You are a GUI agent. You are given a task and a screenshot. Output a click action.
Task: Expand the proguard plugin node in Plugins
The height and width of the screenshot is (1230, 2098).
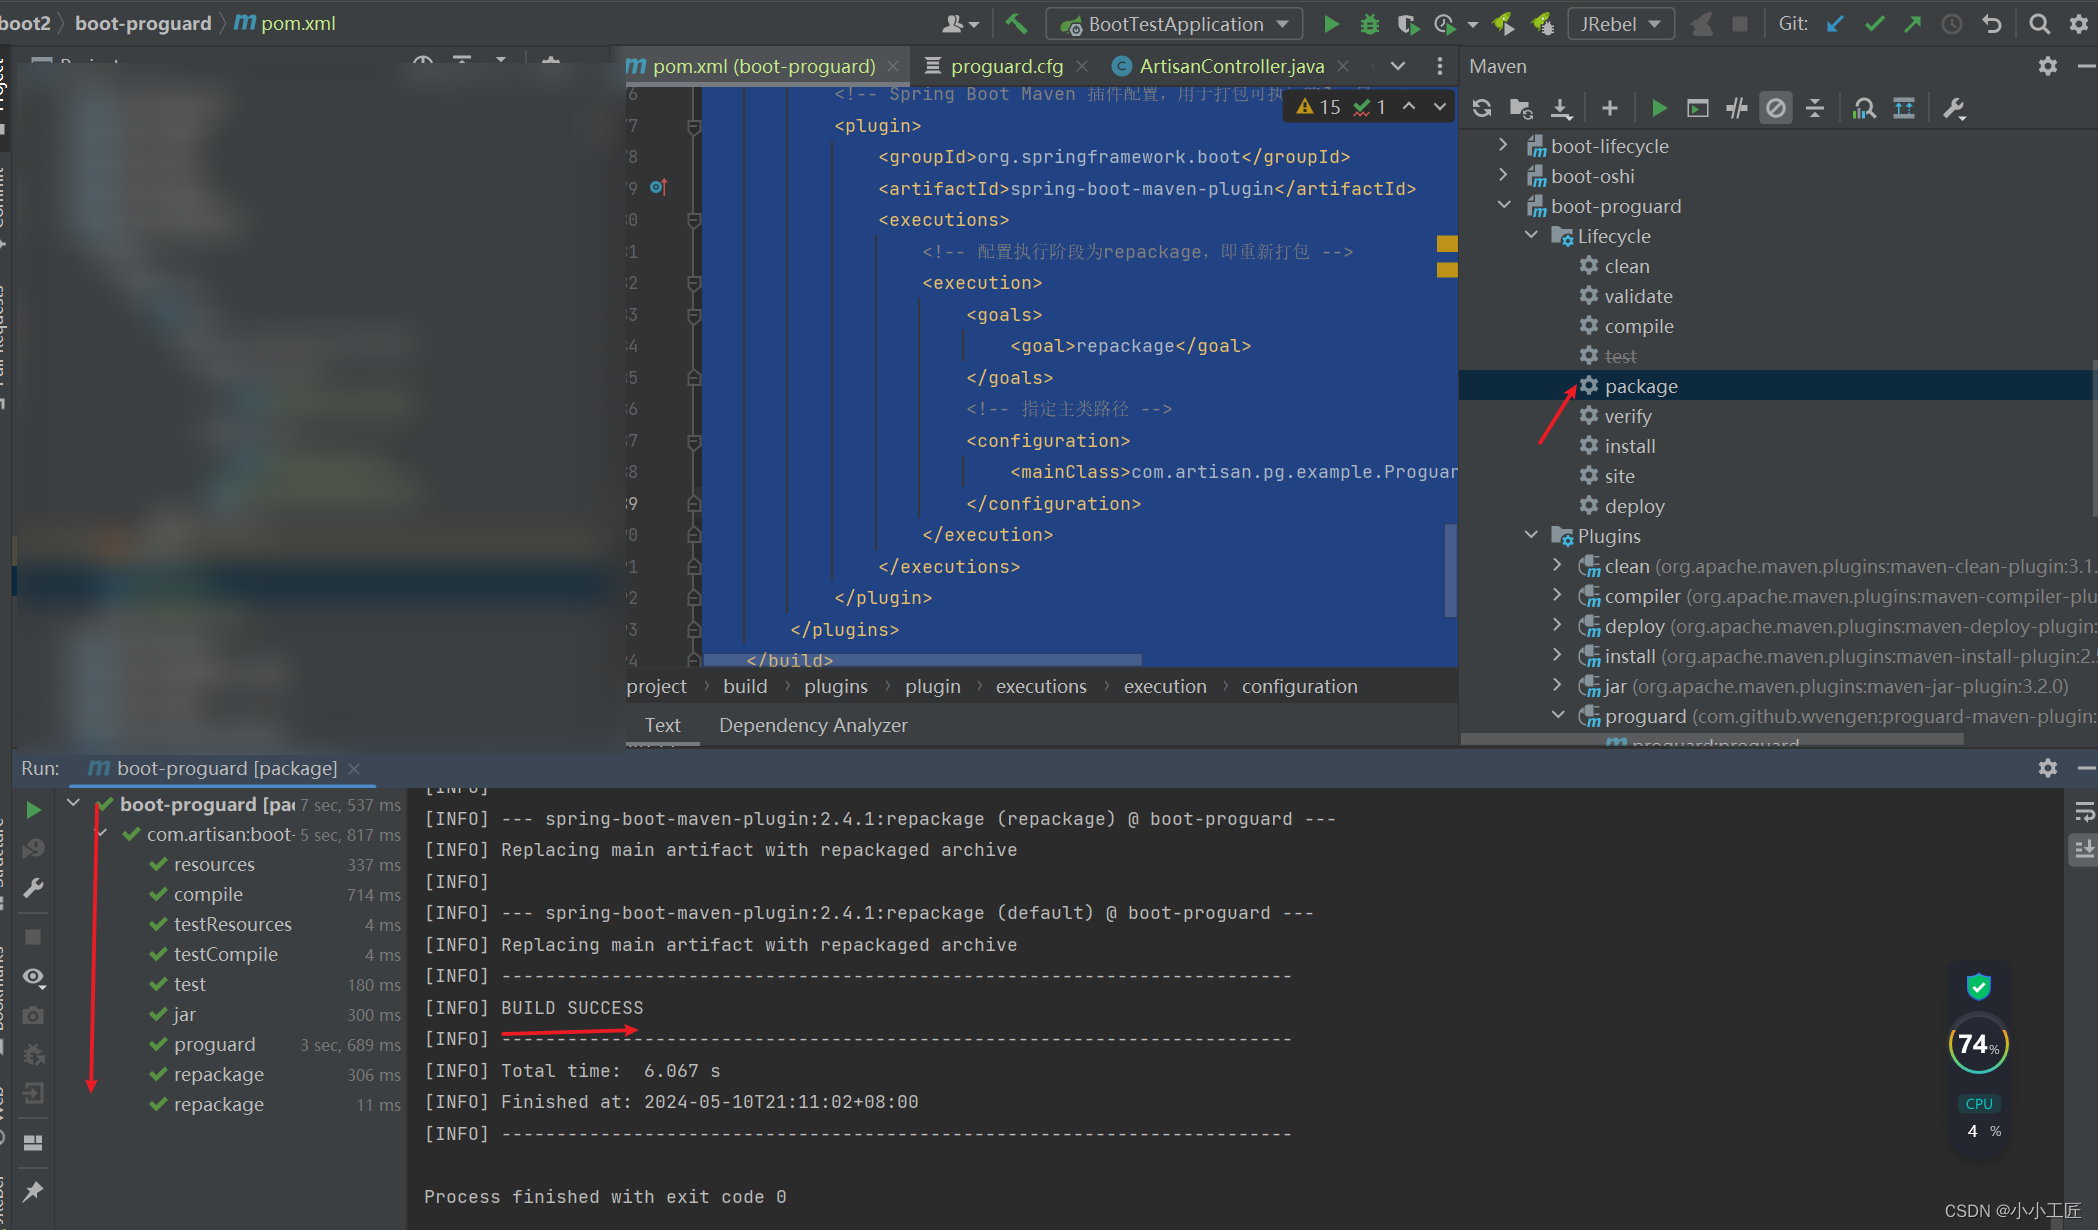pyautogui.click(x=1557, y=715)
